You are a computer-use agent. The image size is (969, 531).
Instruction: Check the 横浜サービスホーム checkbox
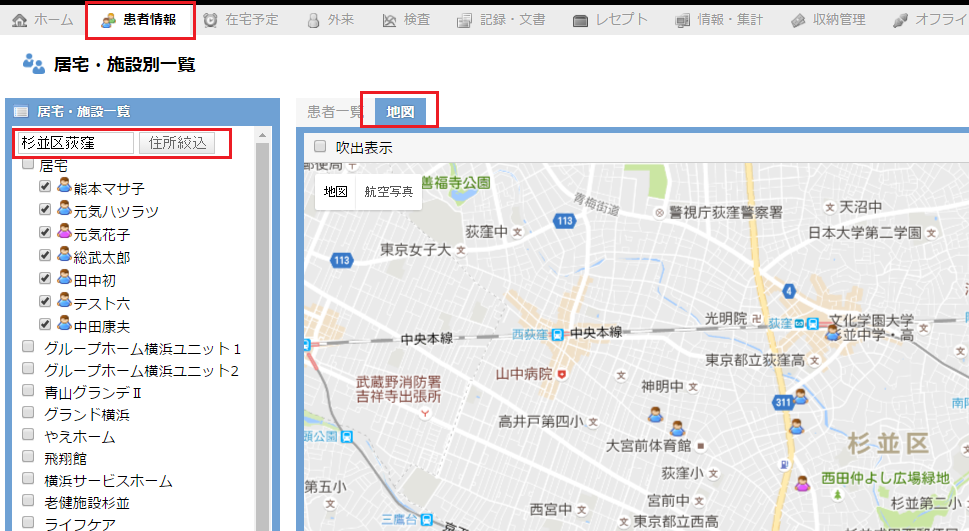28,478
